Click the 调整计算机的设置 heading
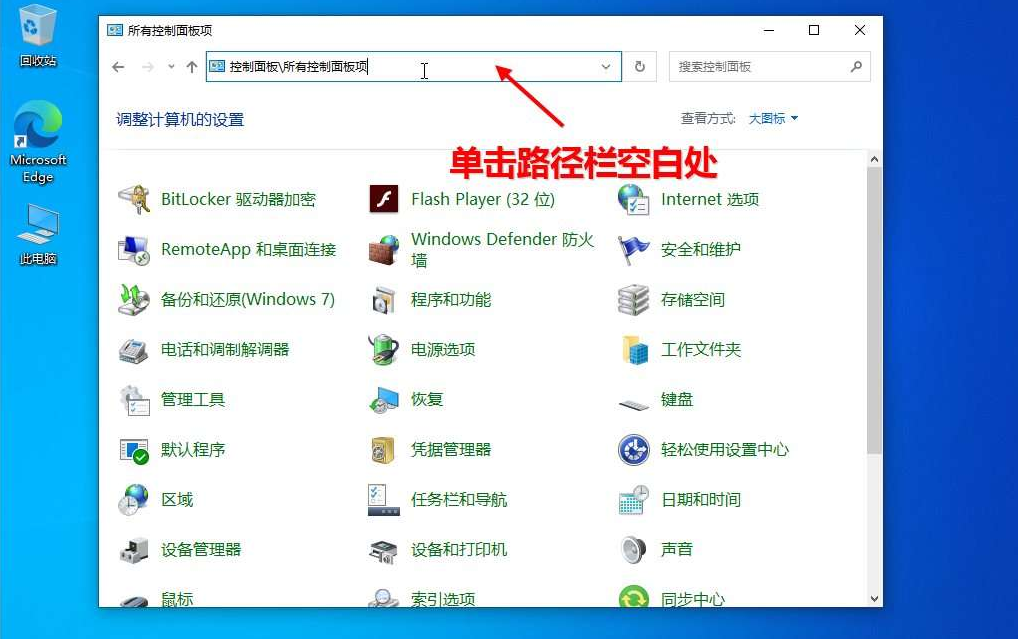The image size is (1018, 639). pyautogui.click(x=180, y=119)
